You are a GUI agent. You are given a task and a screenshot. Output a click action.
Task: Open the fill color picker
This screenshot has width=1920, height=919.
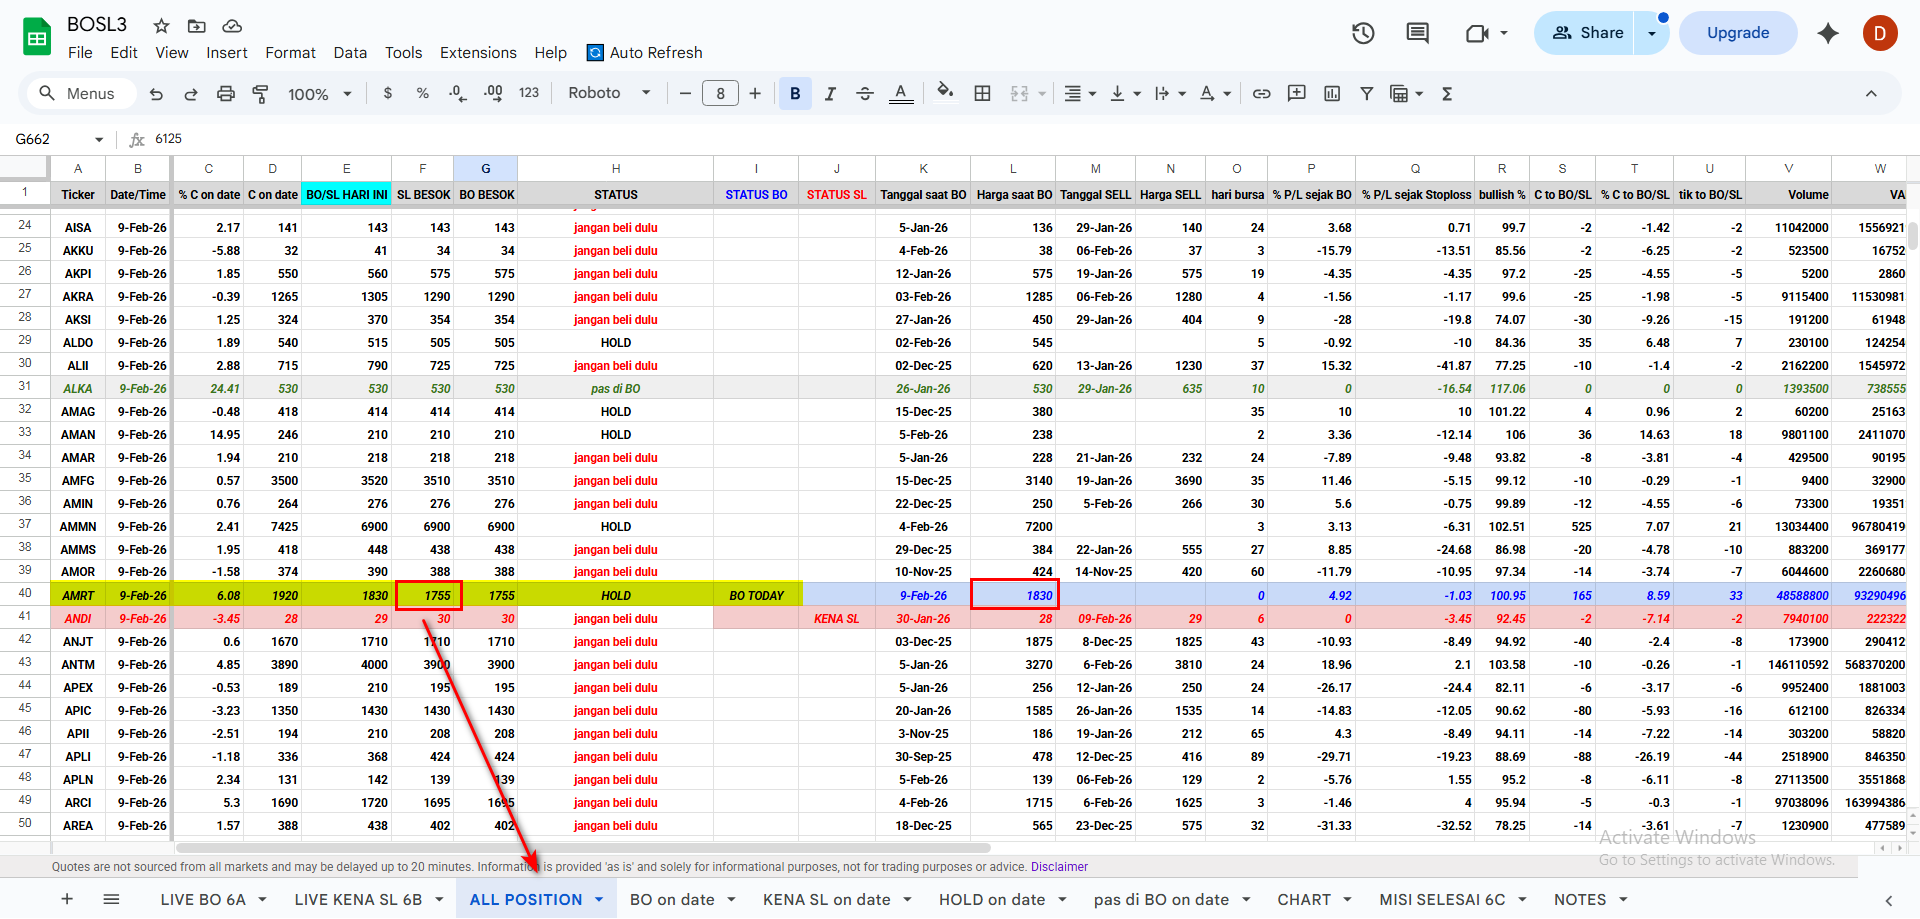point(944,93)
